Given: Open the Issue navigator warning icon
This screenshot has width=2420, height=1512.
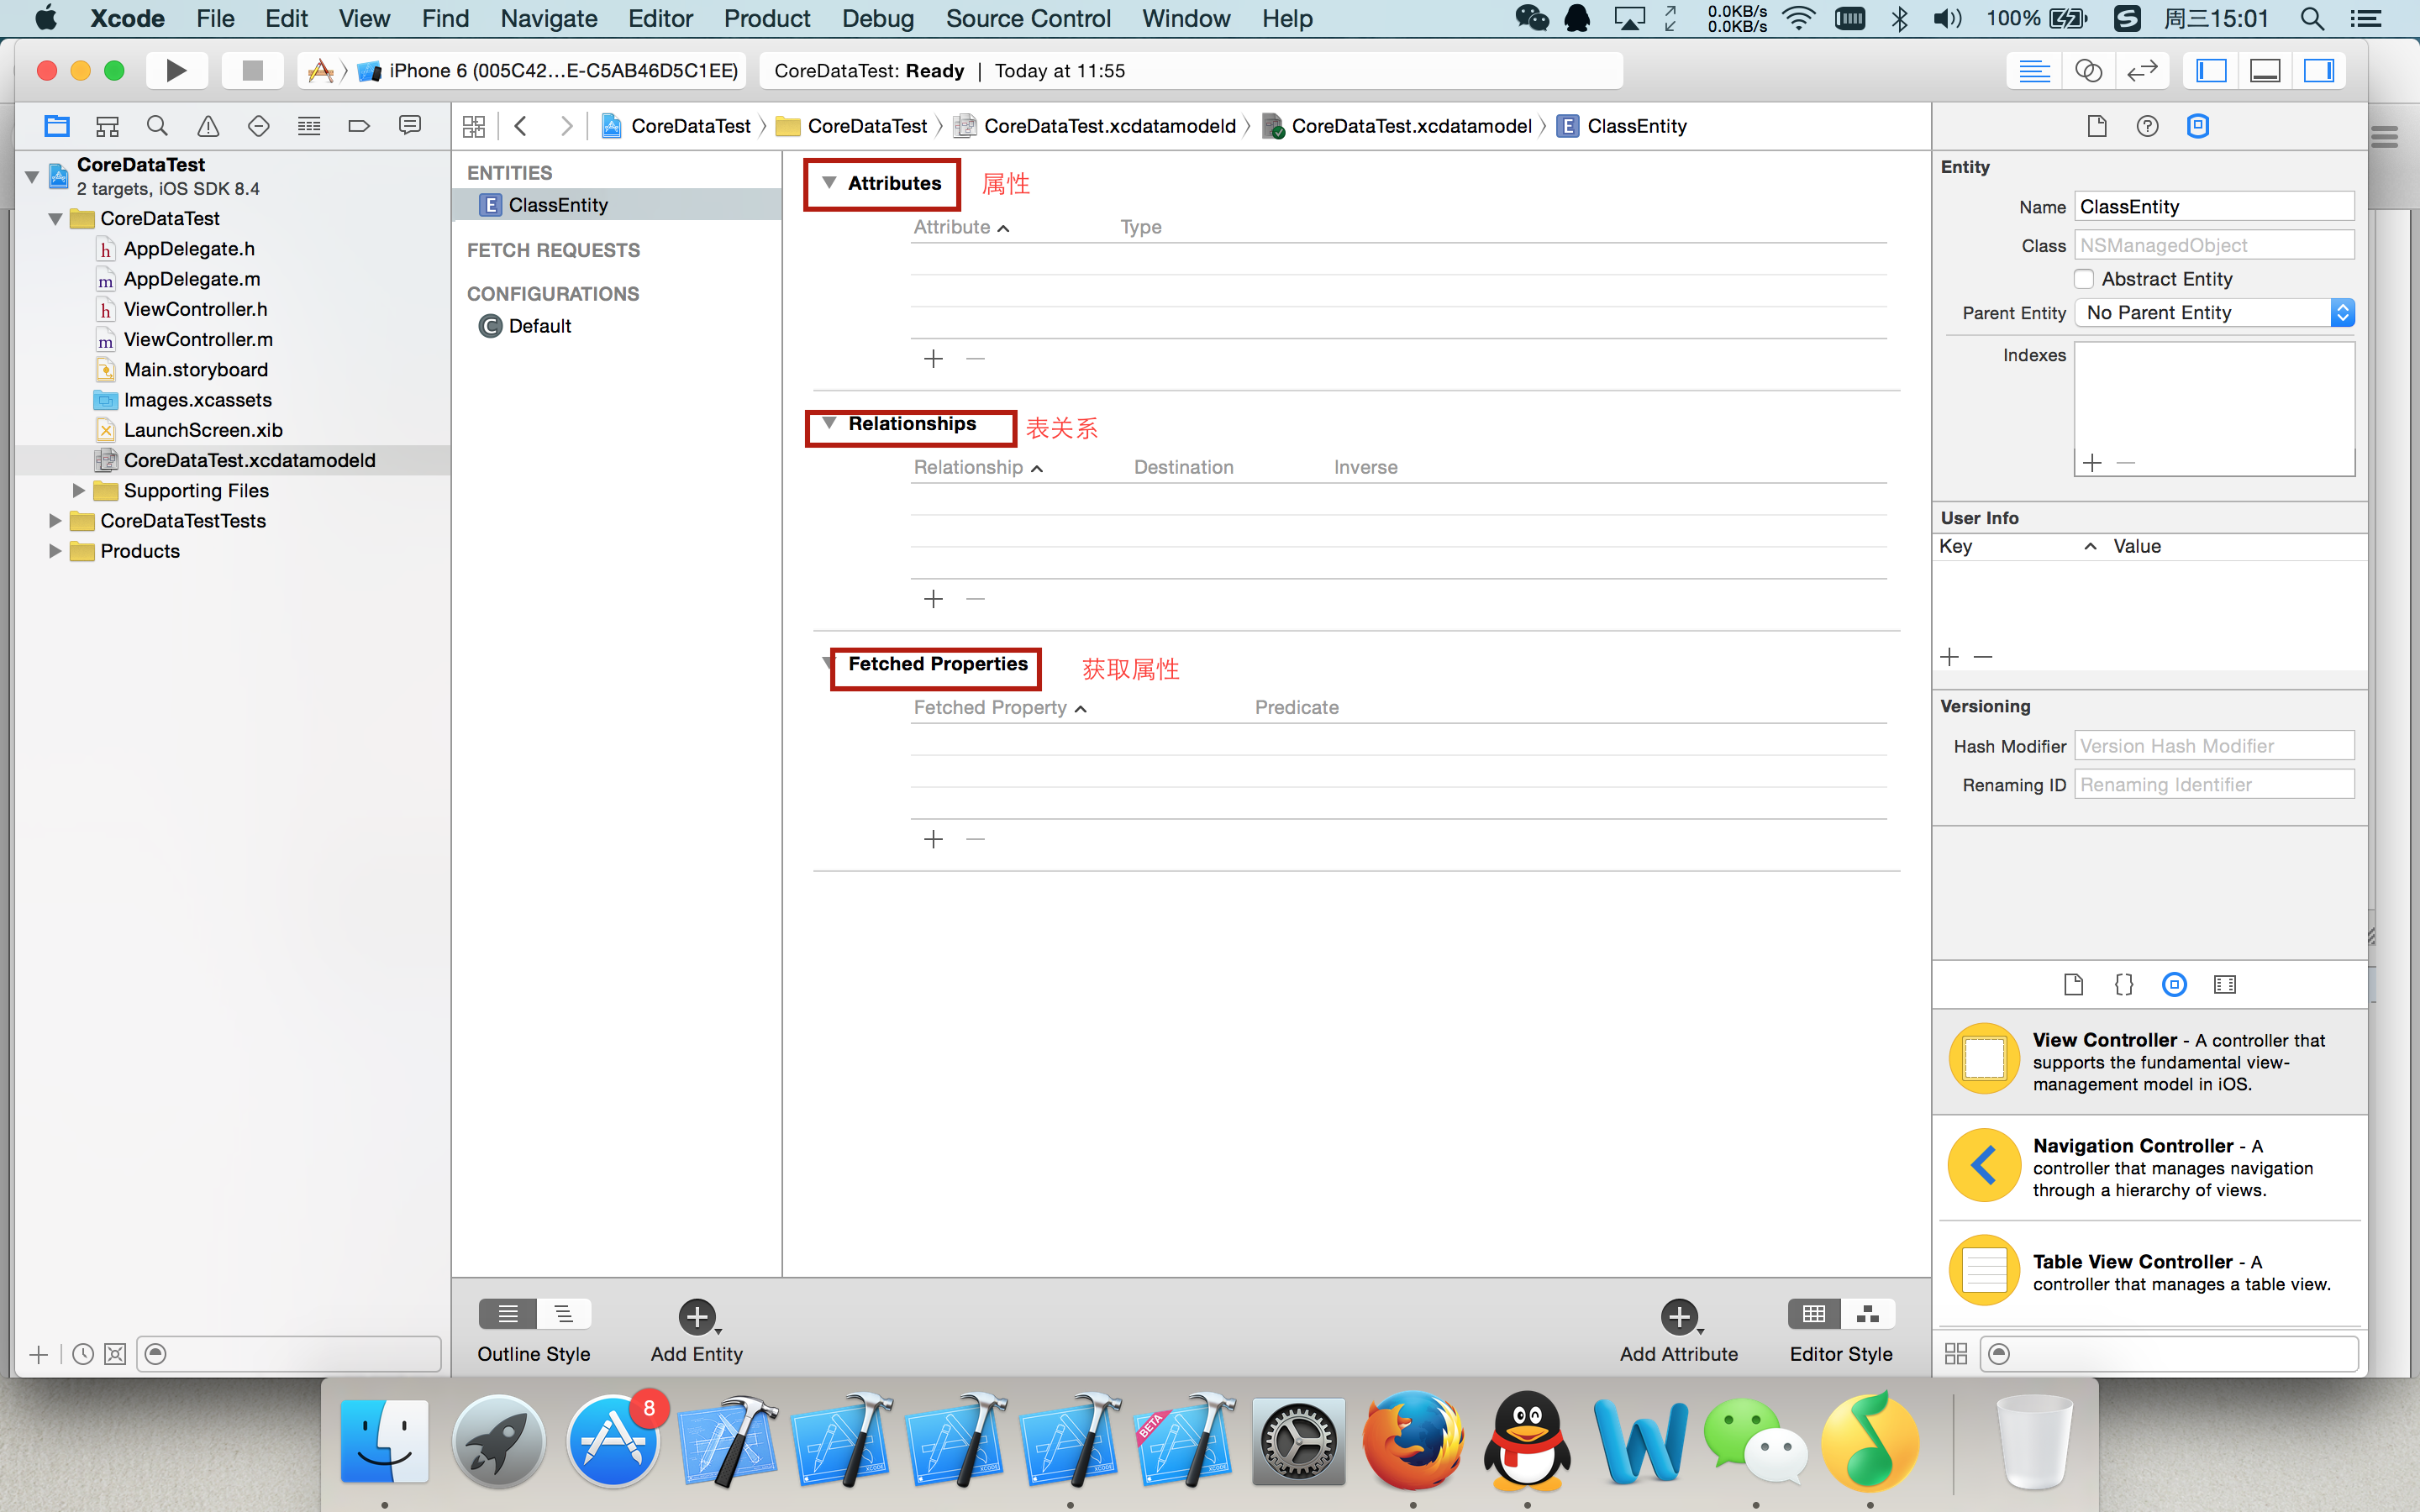Looking at the screenshot, I should (208, 126).
